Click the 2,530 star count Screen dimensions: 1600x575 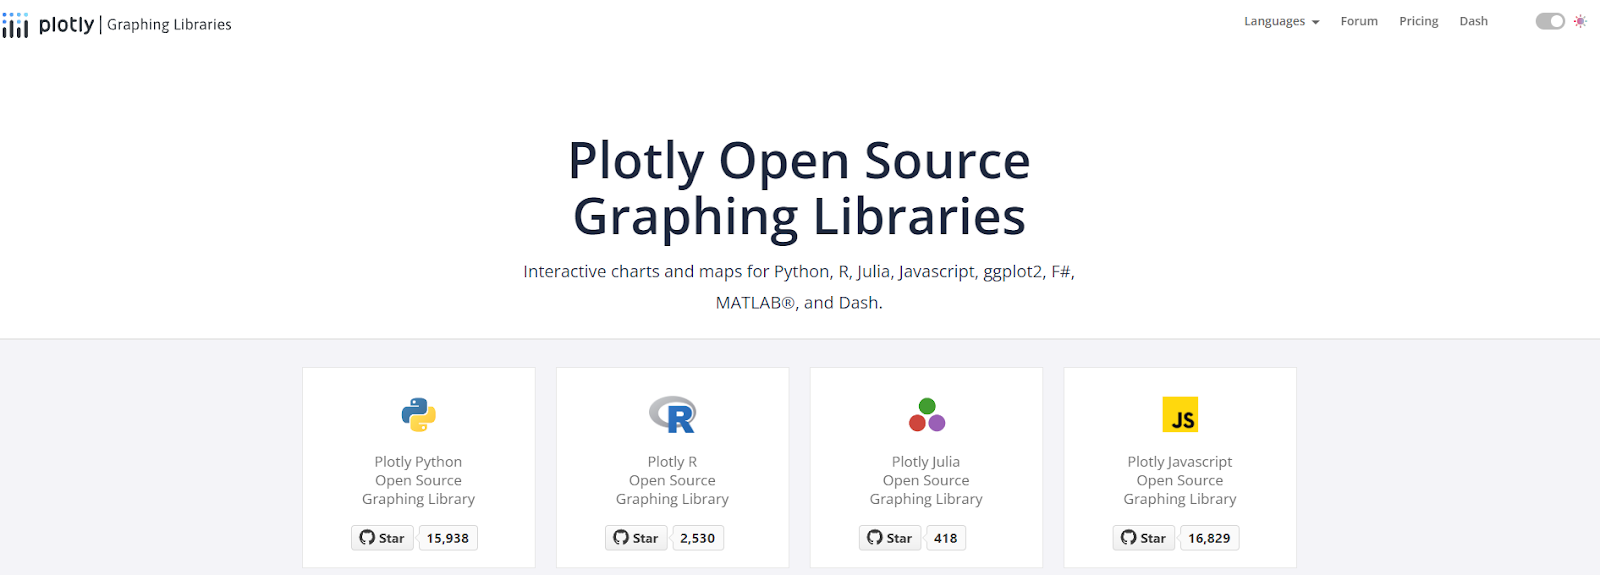[x=698, y=538]
